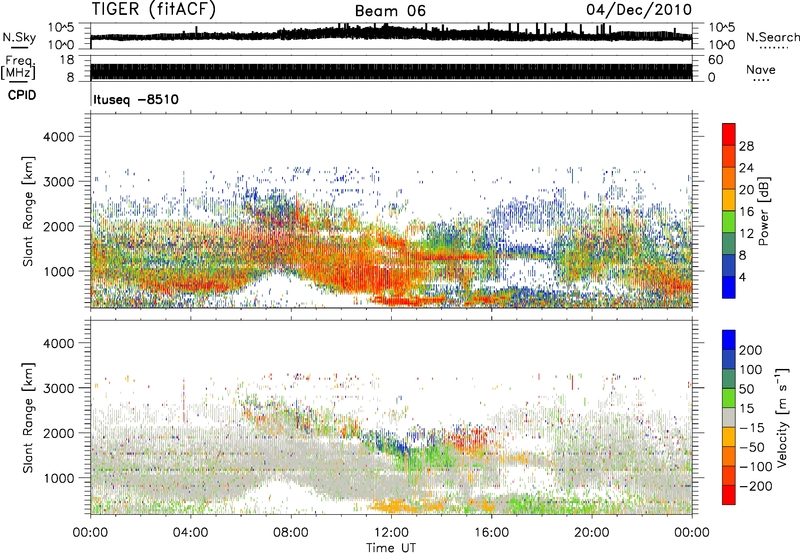Click the 'Freq. [MHz]' axis label
800x554 pixels.
point(19,67)
